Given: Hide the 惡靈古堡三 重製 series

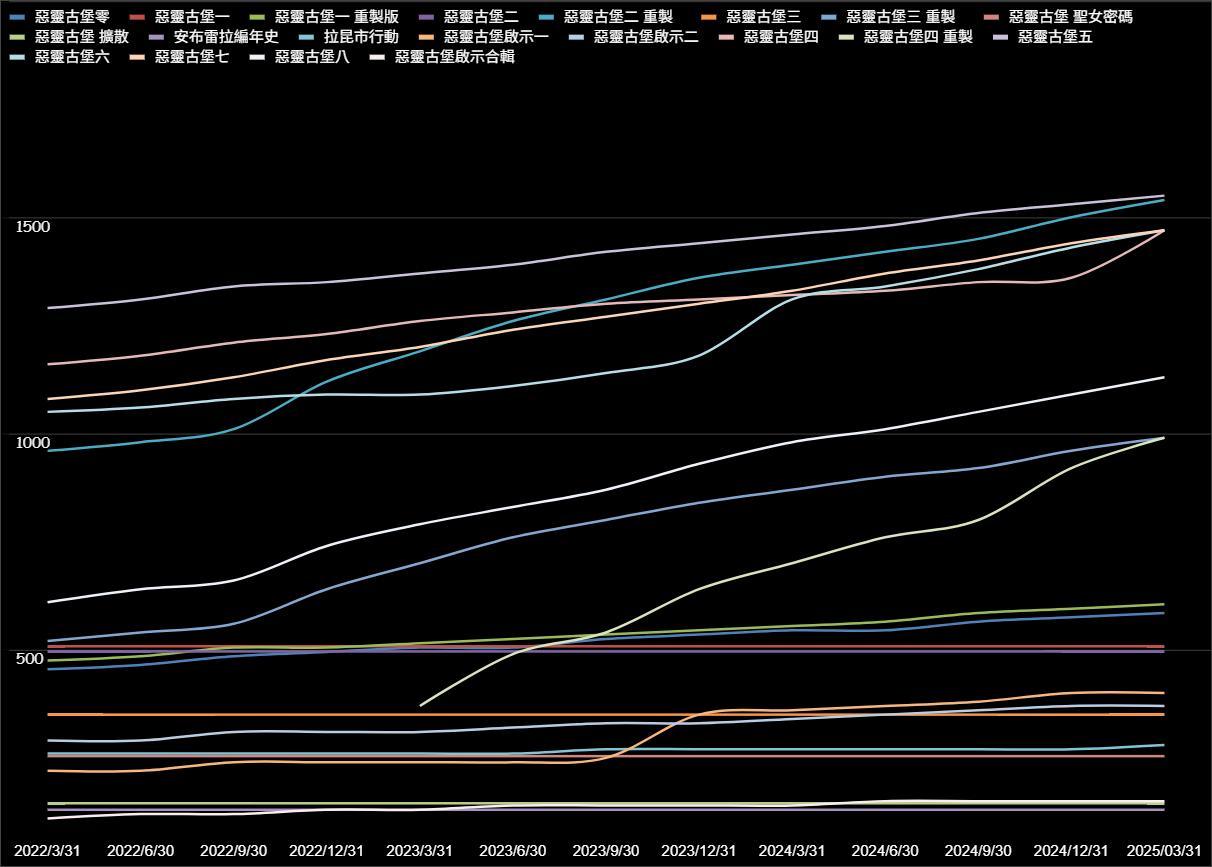Looking at the screenshot, I should coord(886,17).
